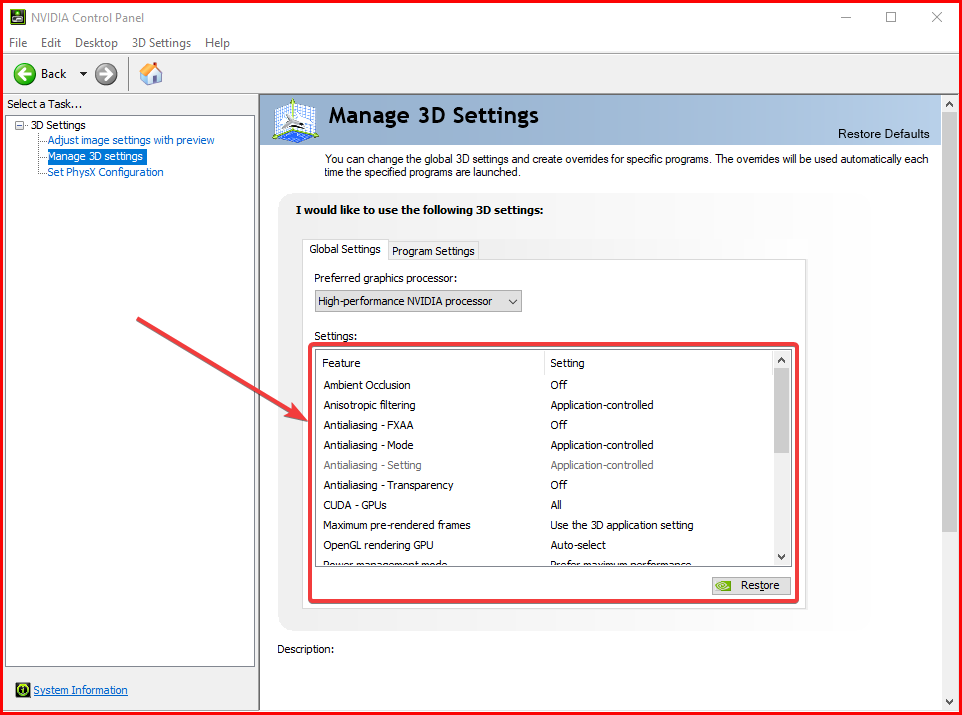Click settings list scroll-down arrow
The width and height of the screenshot is (962, 715).
[x=781, y=557]
